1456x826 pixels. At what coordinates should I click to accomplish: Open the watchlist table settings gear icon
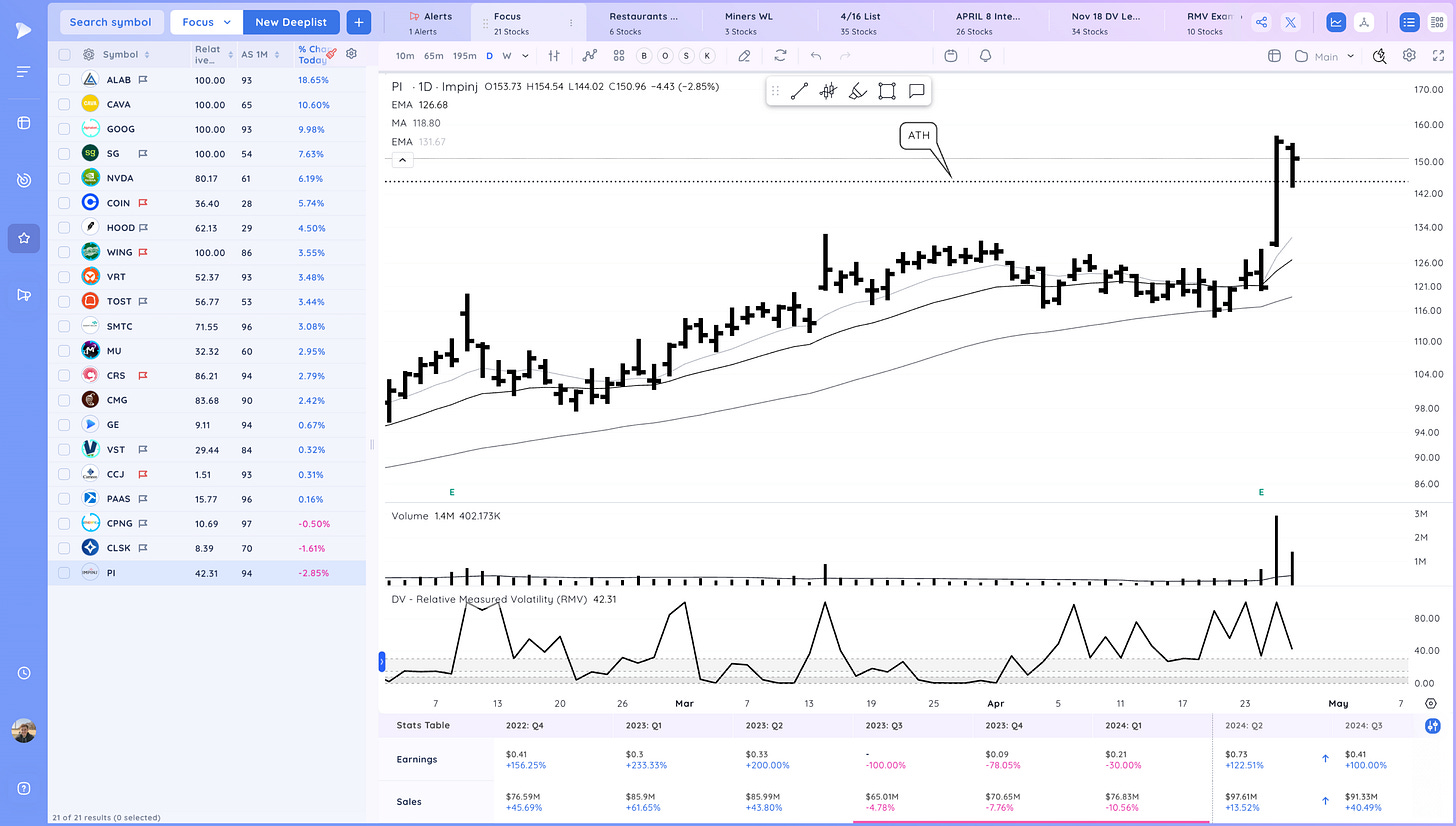coord(351,54)
